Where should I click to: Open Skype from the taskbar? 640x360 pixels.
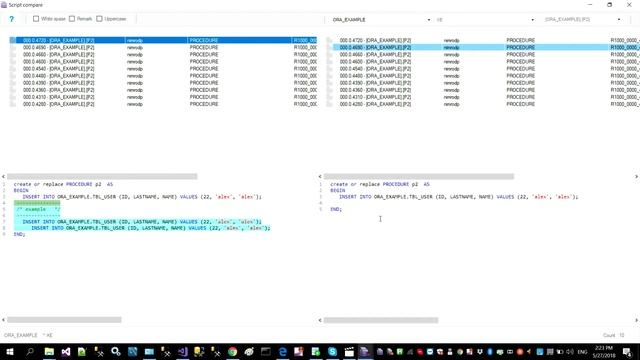[332, 351]
